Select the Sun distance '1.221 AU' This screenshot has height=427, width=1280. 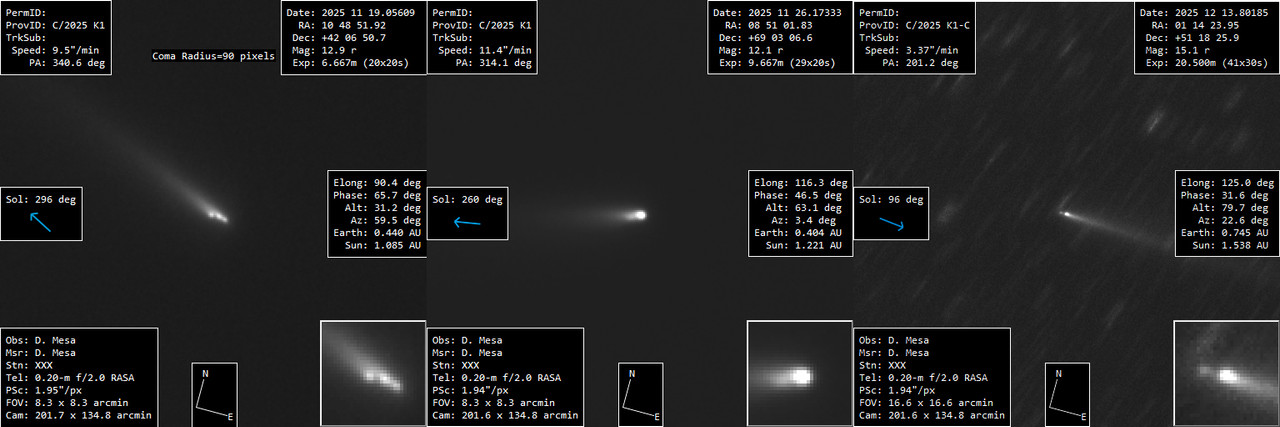click(817, 244)
